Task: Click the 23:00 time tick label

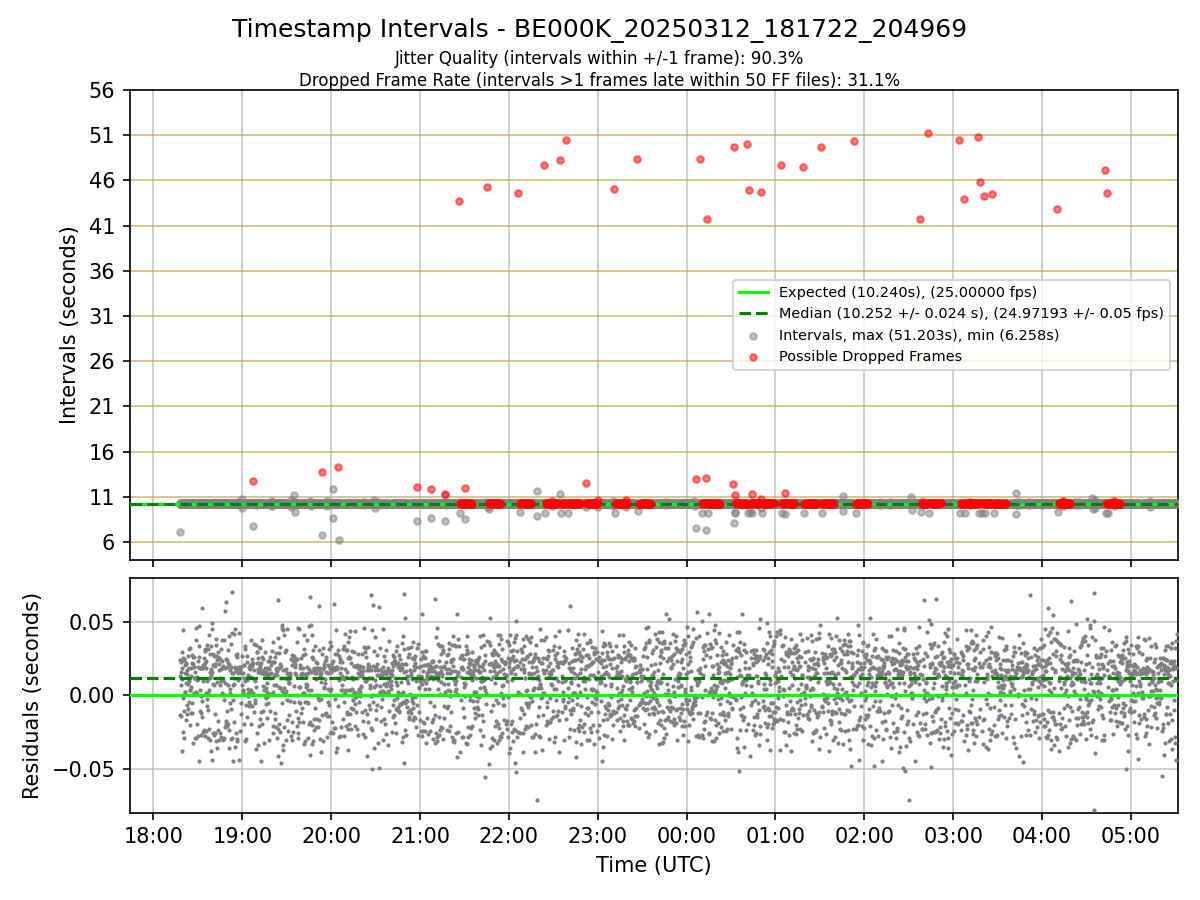Action: click(598, 835)
